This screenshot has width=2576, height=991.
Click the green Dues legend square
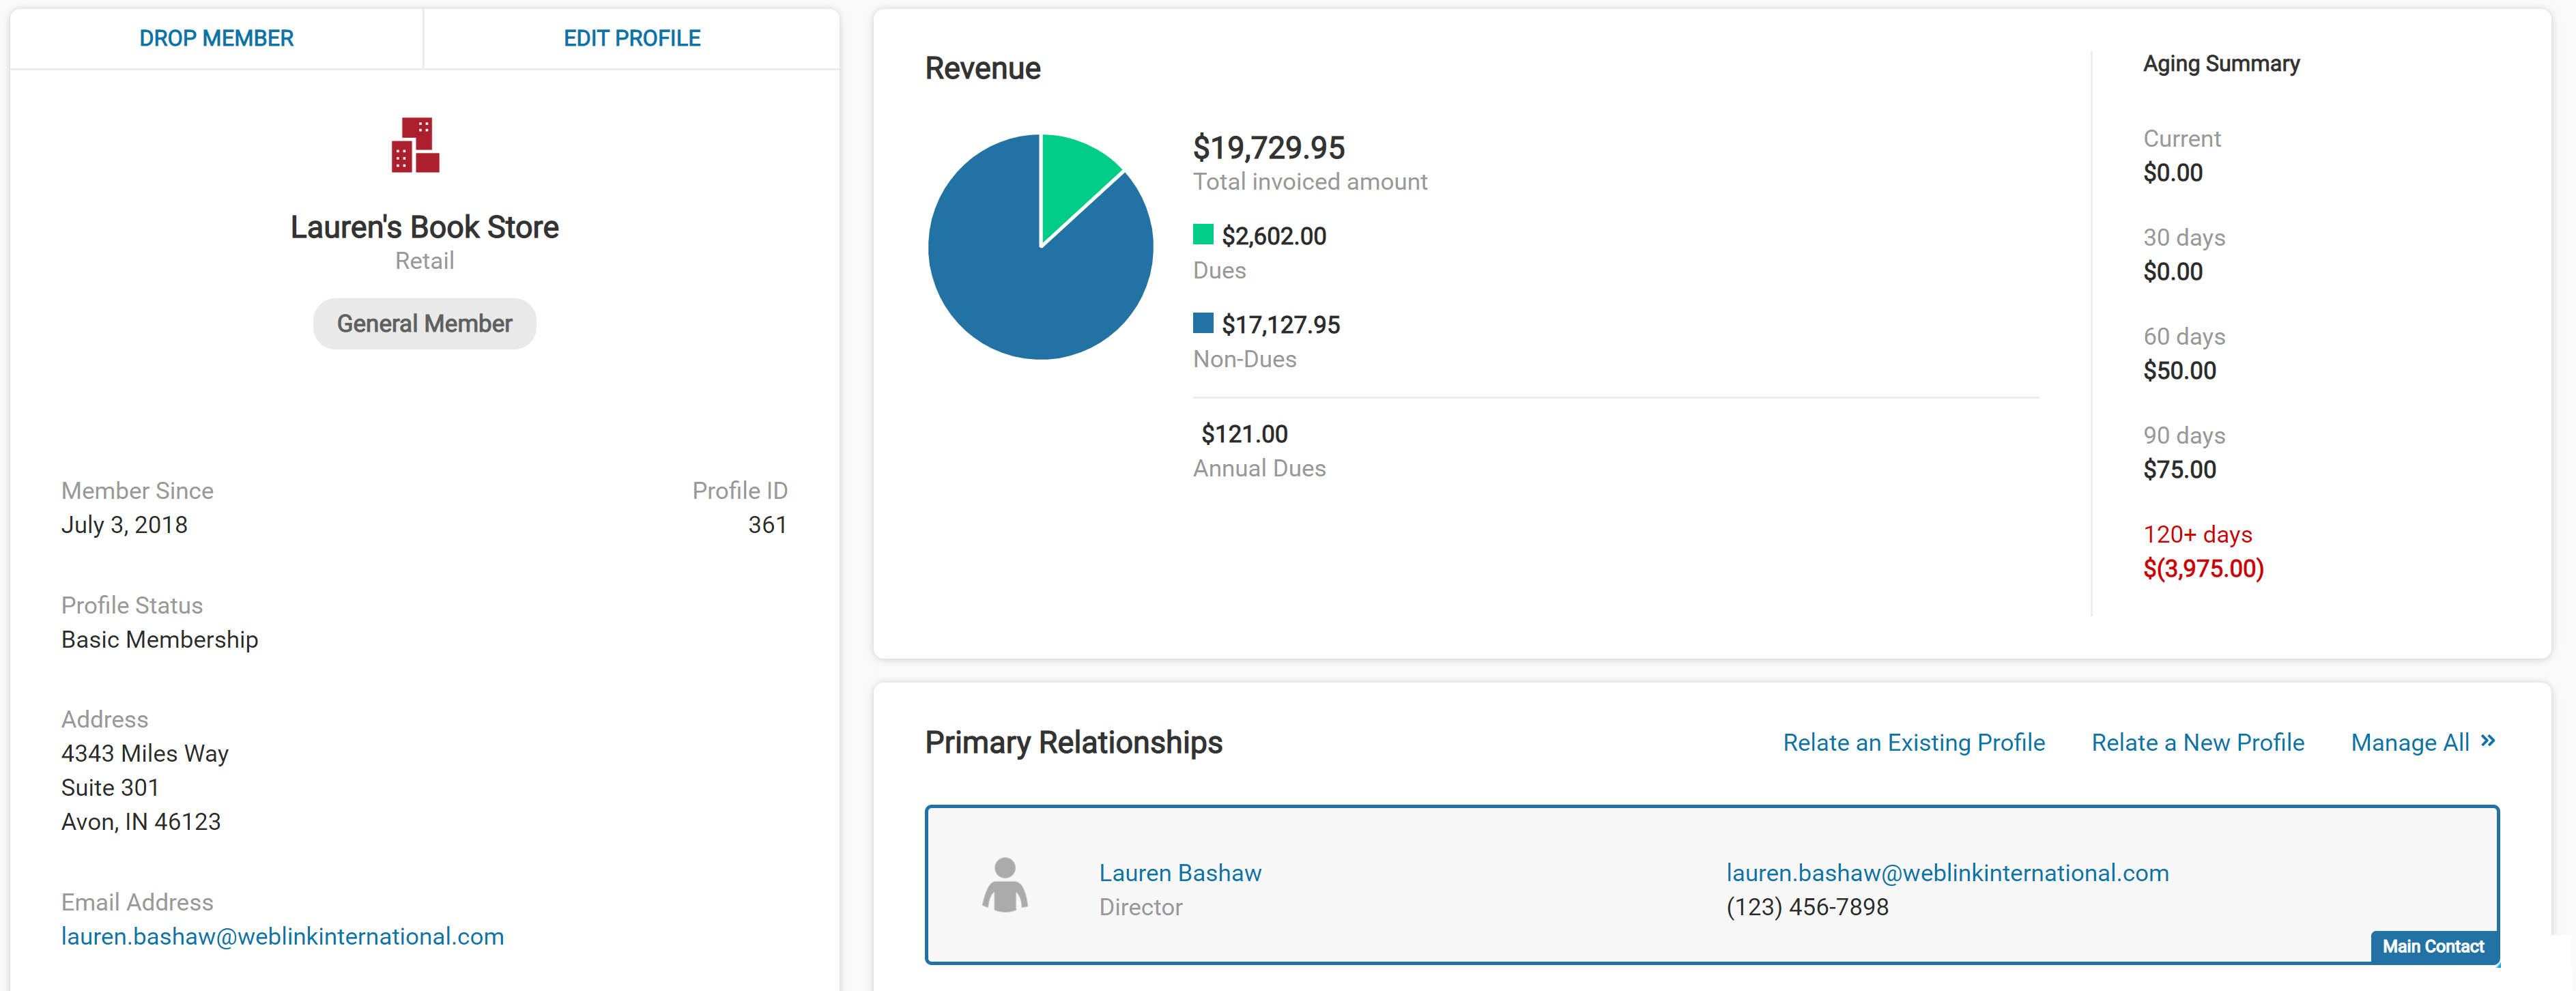(1203, 234)
